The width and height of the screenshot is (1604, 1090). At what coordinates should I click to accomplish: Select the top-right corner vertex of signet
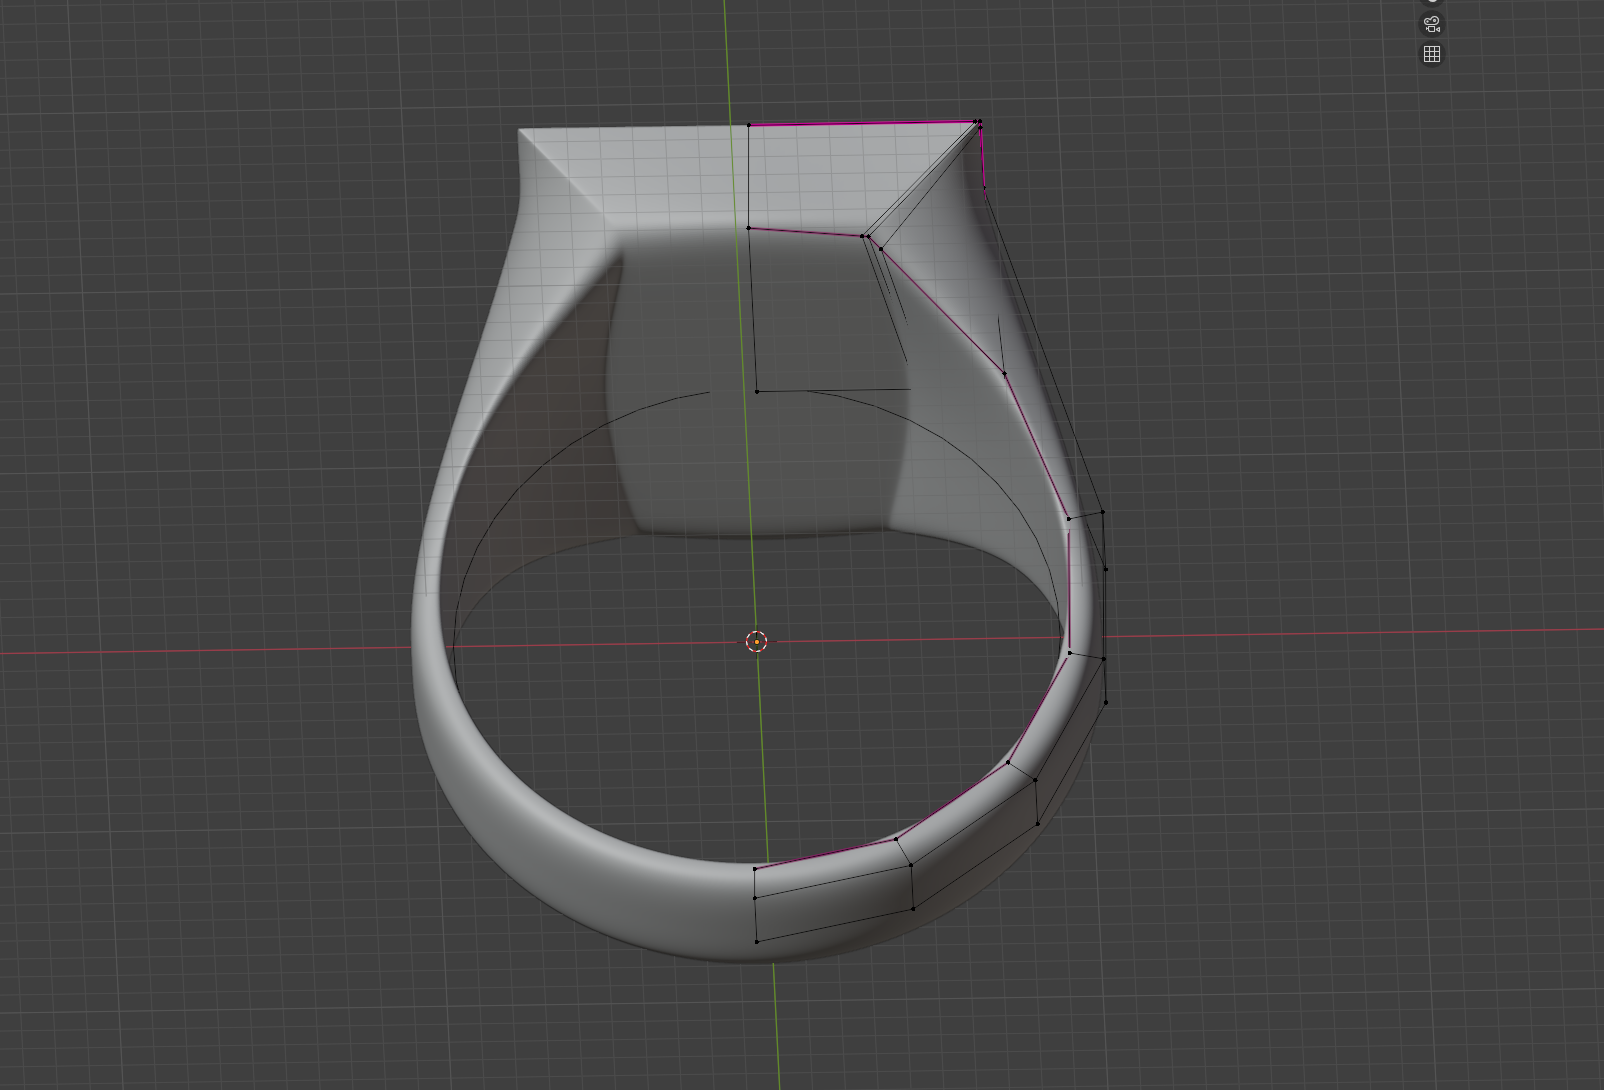click(x=978, y=122)
